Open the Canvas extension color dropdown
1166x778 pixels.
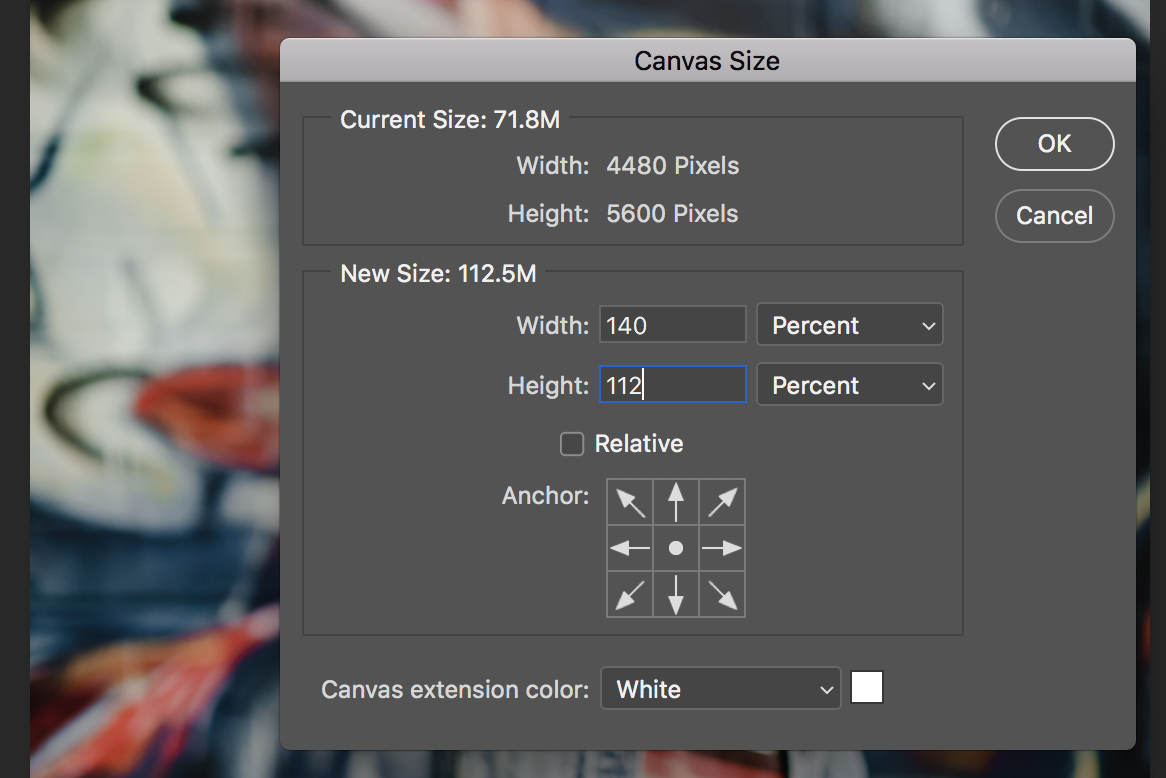(720, 689)
